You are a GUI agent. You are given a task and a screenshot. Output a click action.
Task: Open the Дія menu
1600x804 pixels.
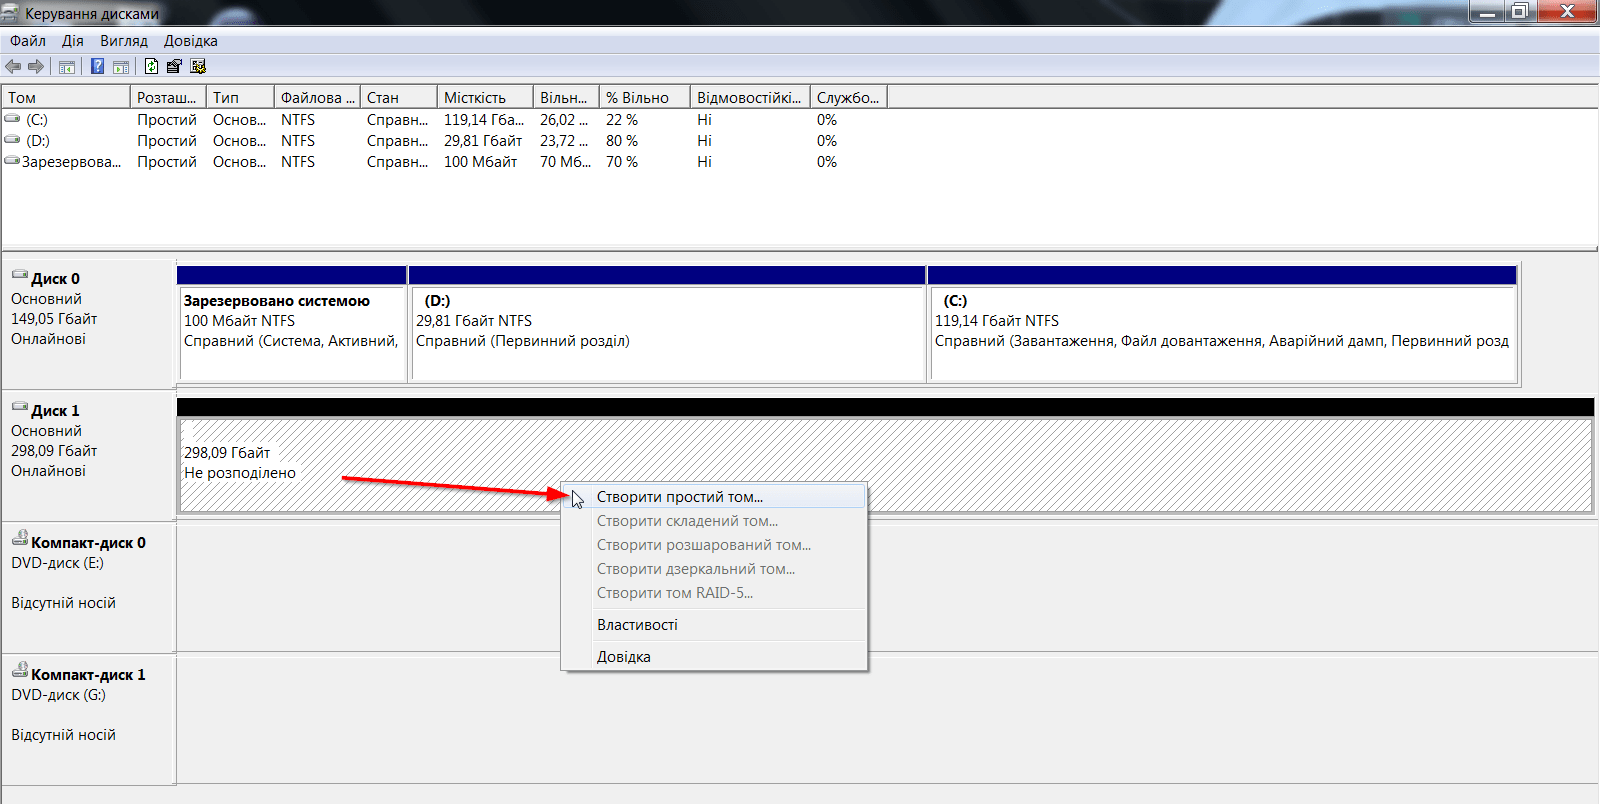point(73,41)
